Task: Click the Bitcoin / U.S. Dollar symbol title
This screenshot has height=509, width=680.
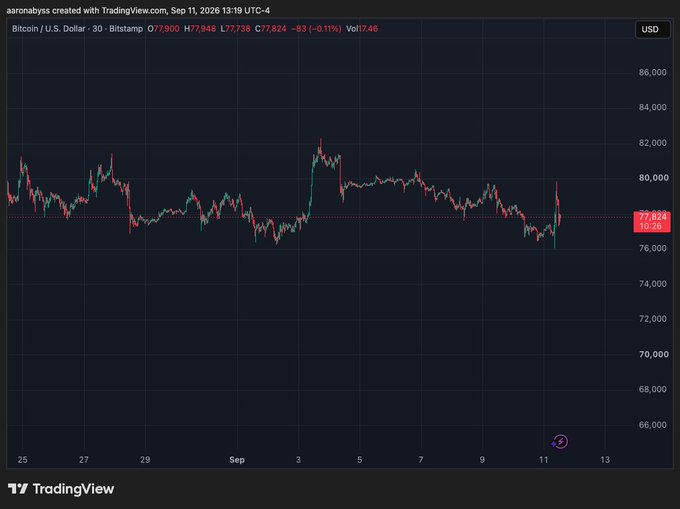Action: pyautogui.click(x=49, y=29)
